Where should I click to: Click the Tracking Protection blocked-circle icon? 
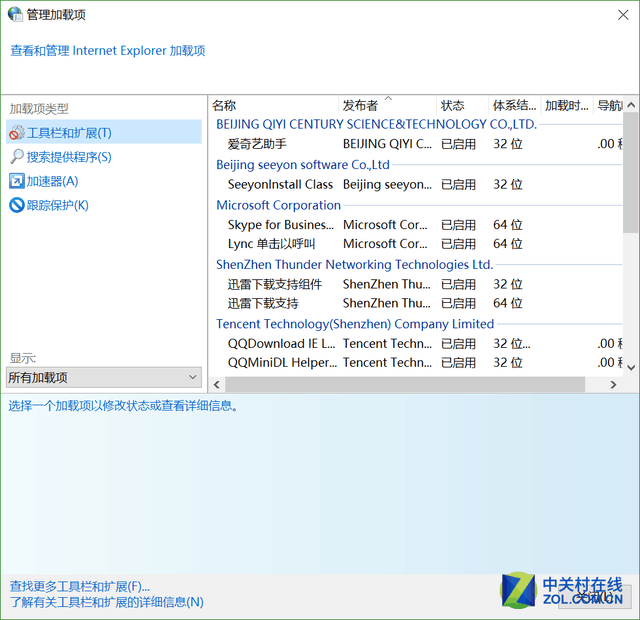pyautogui.click(x=17, y=205)
